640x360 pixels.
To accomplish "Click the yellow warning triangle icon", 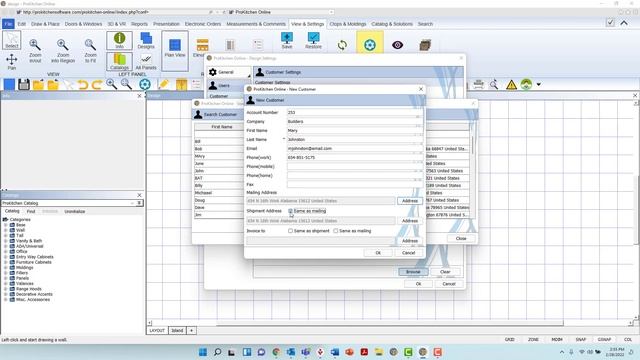I will (511, 84).
